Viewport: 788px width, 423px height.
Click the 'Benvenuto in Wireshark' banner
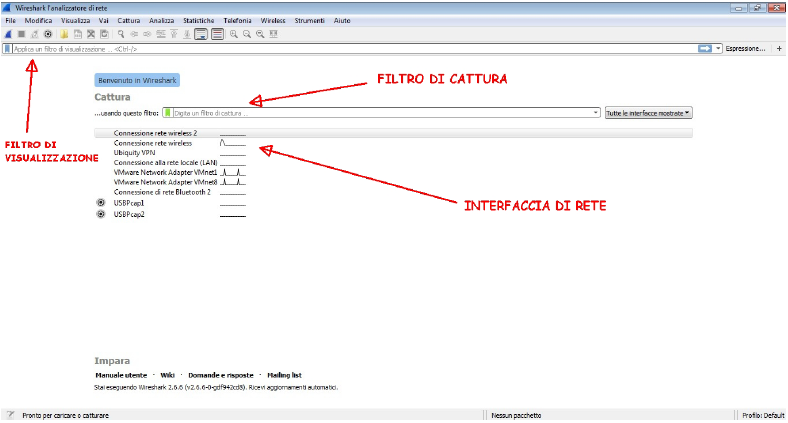point(137,80)
